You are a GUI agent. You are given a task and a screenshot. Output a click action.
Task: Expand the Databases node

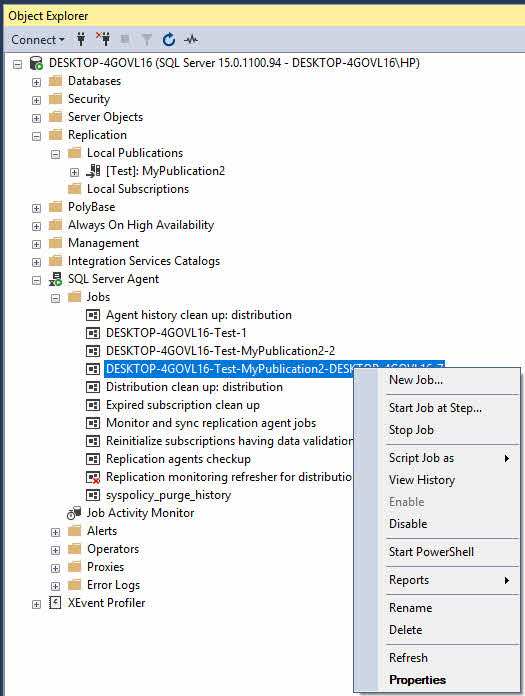pyautogui.click(x=36, y=83)
